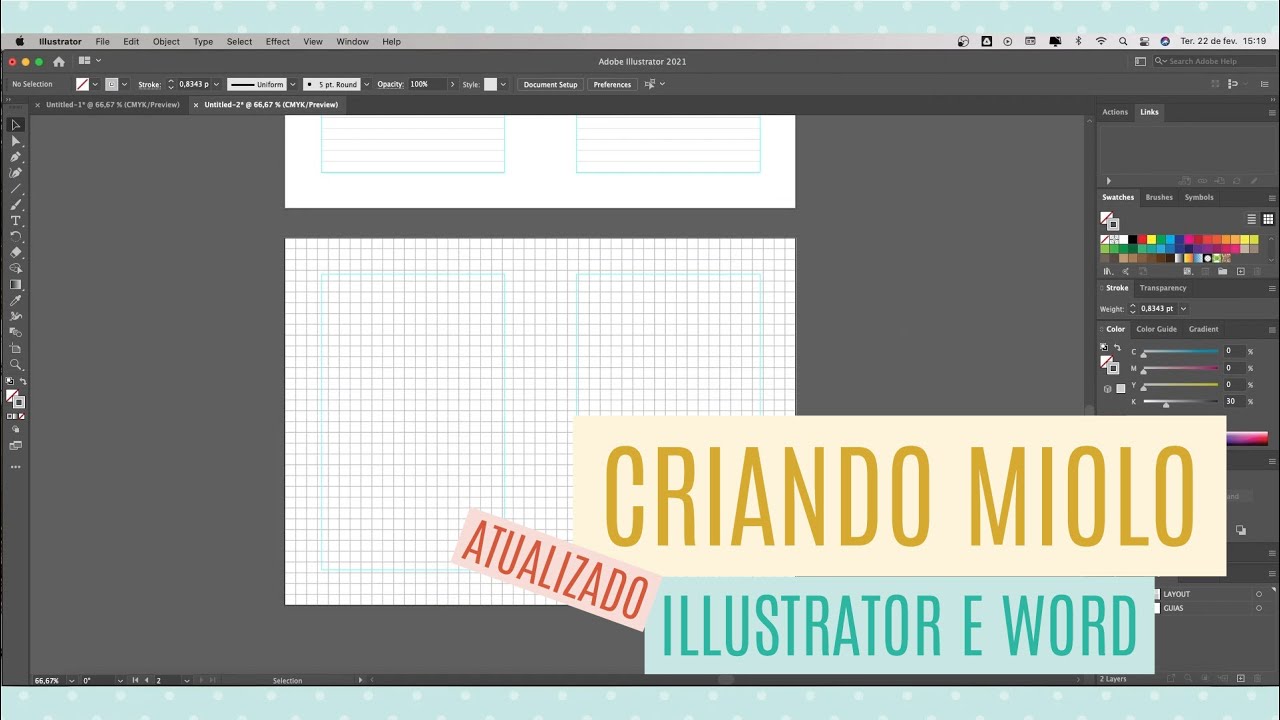Switch to the Transparency tab
The width and height of the screenshot is (1280, 720).
[x=1163, y=288]
